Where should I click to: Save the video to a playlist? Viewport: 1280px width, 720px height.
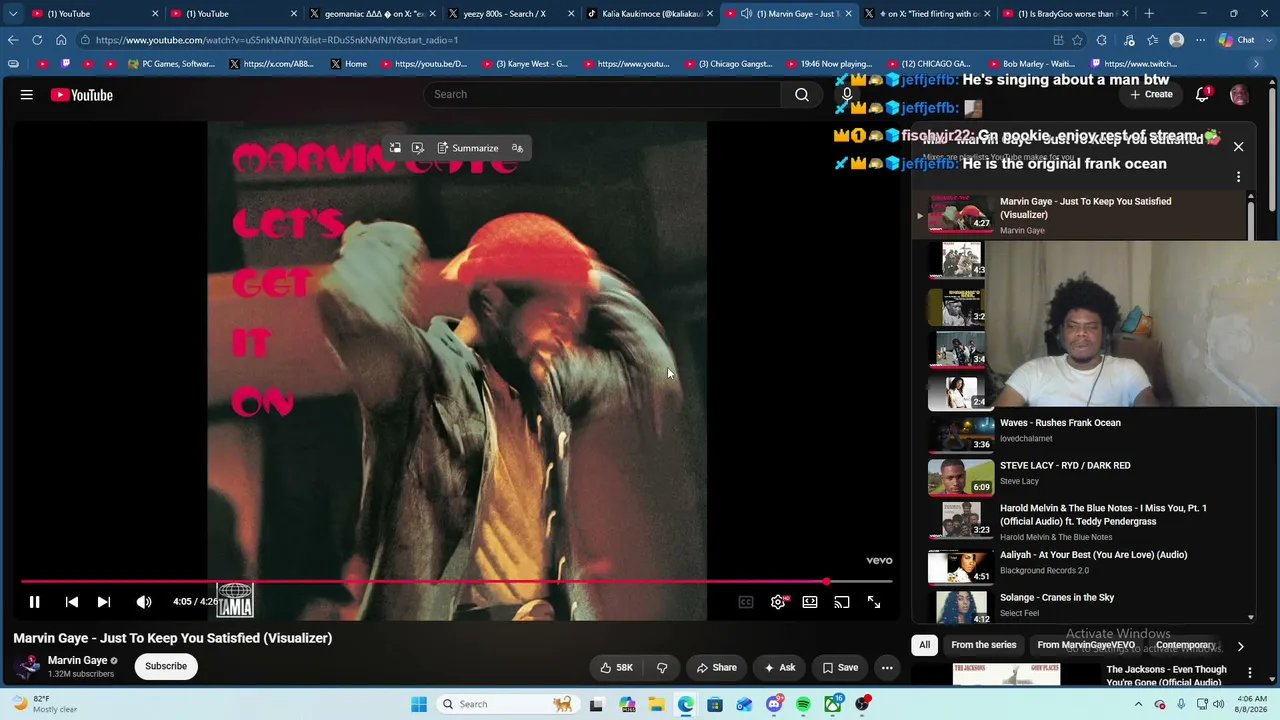841,668
